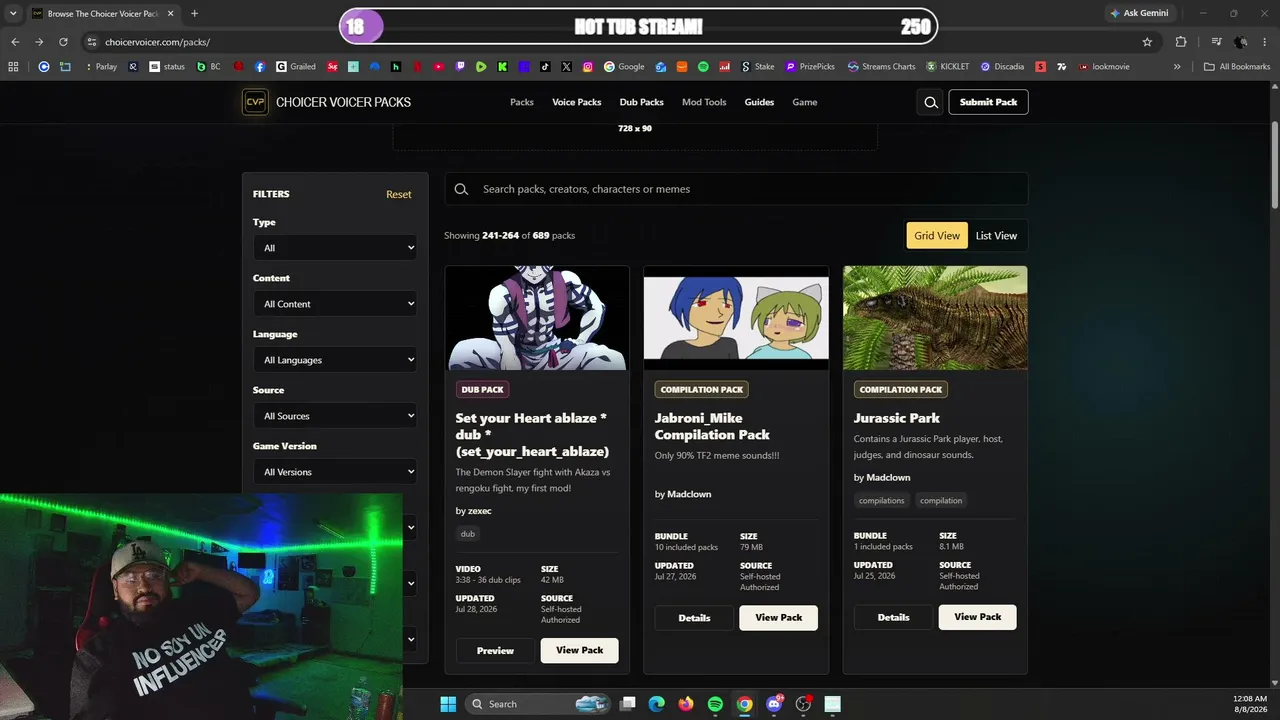Open the Instagram bookmark icon
Screen dimensions: 1280x720
pyautogui.click(x=587, y=67)
